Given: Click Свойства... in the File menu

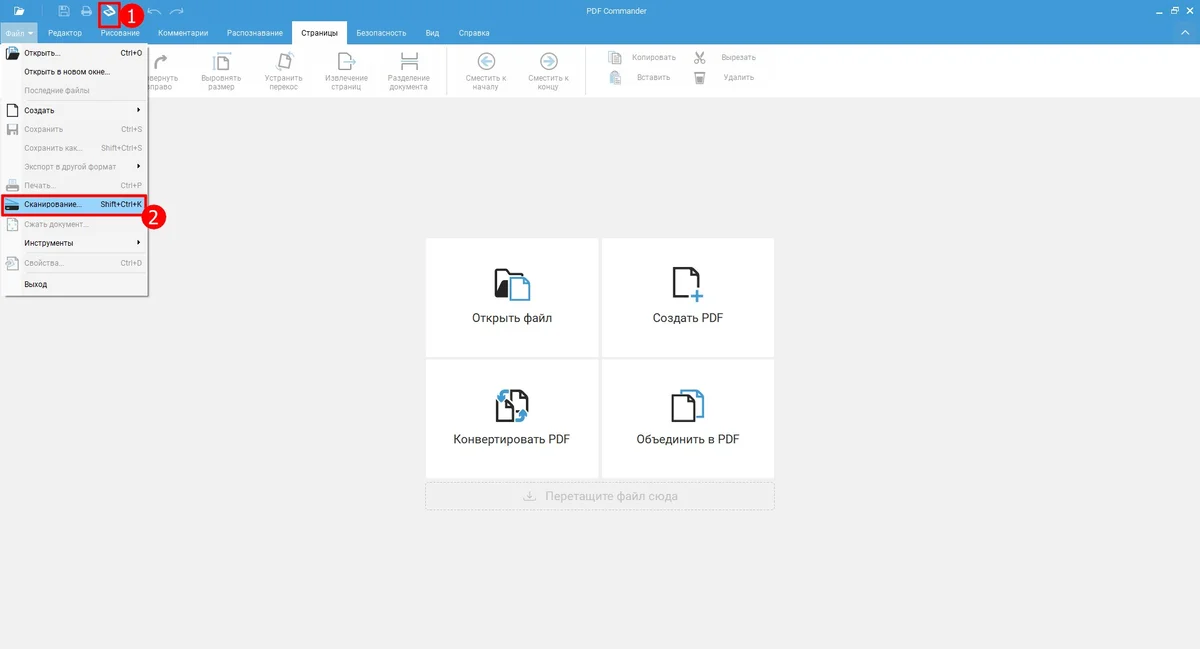Looking at the screenshot, I should [x=76, y=263].
